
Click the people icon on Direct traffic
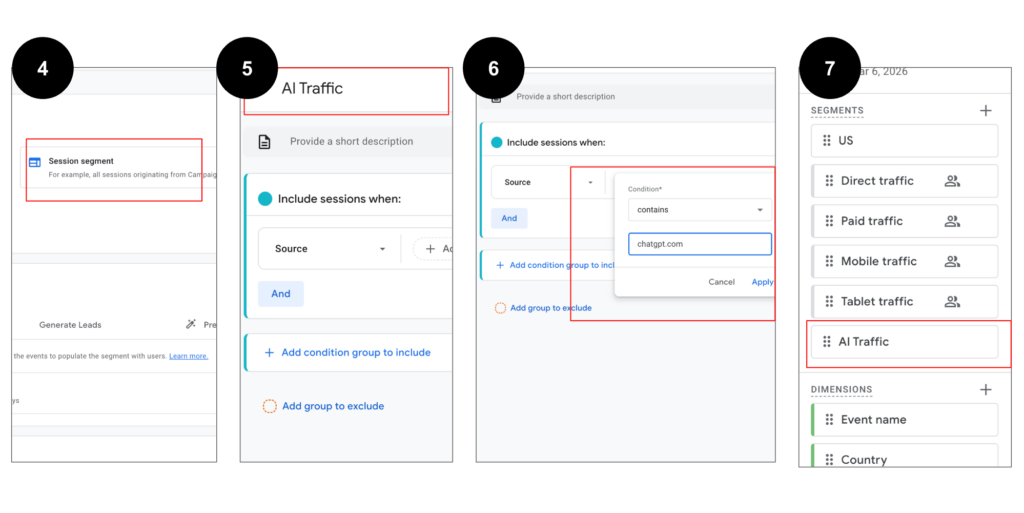[952, 181]
